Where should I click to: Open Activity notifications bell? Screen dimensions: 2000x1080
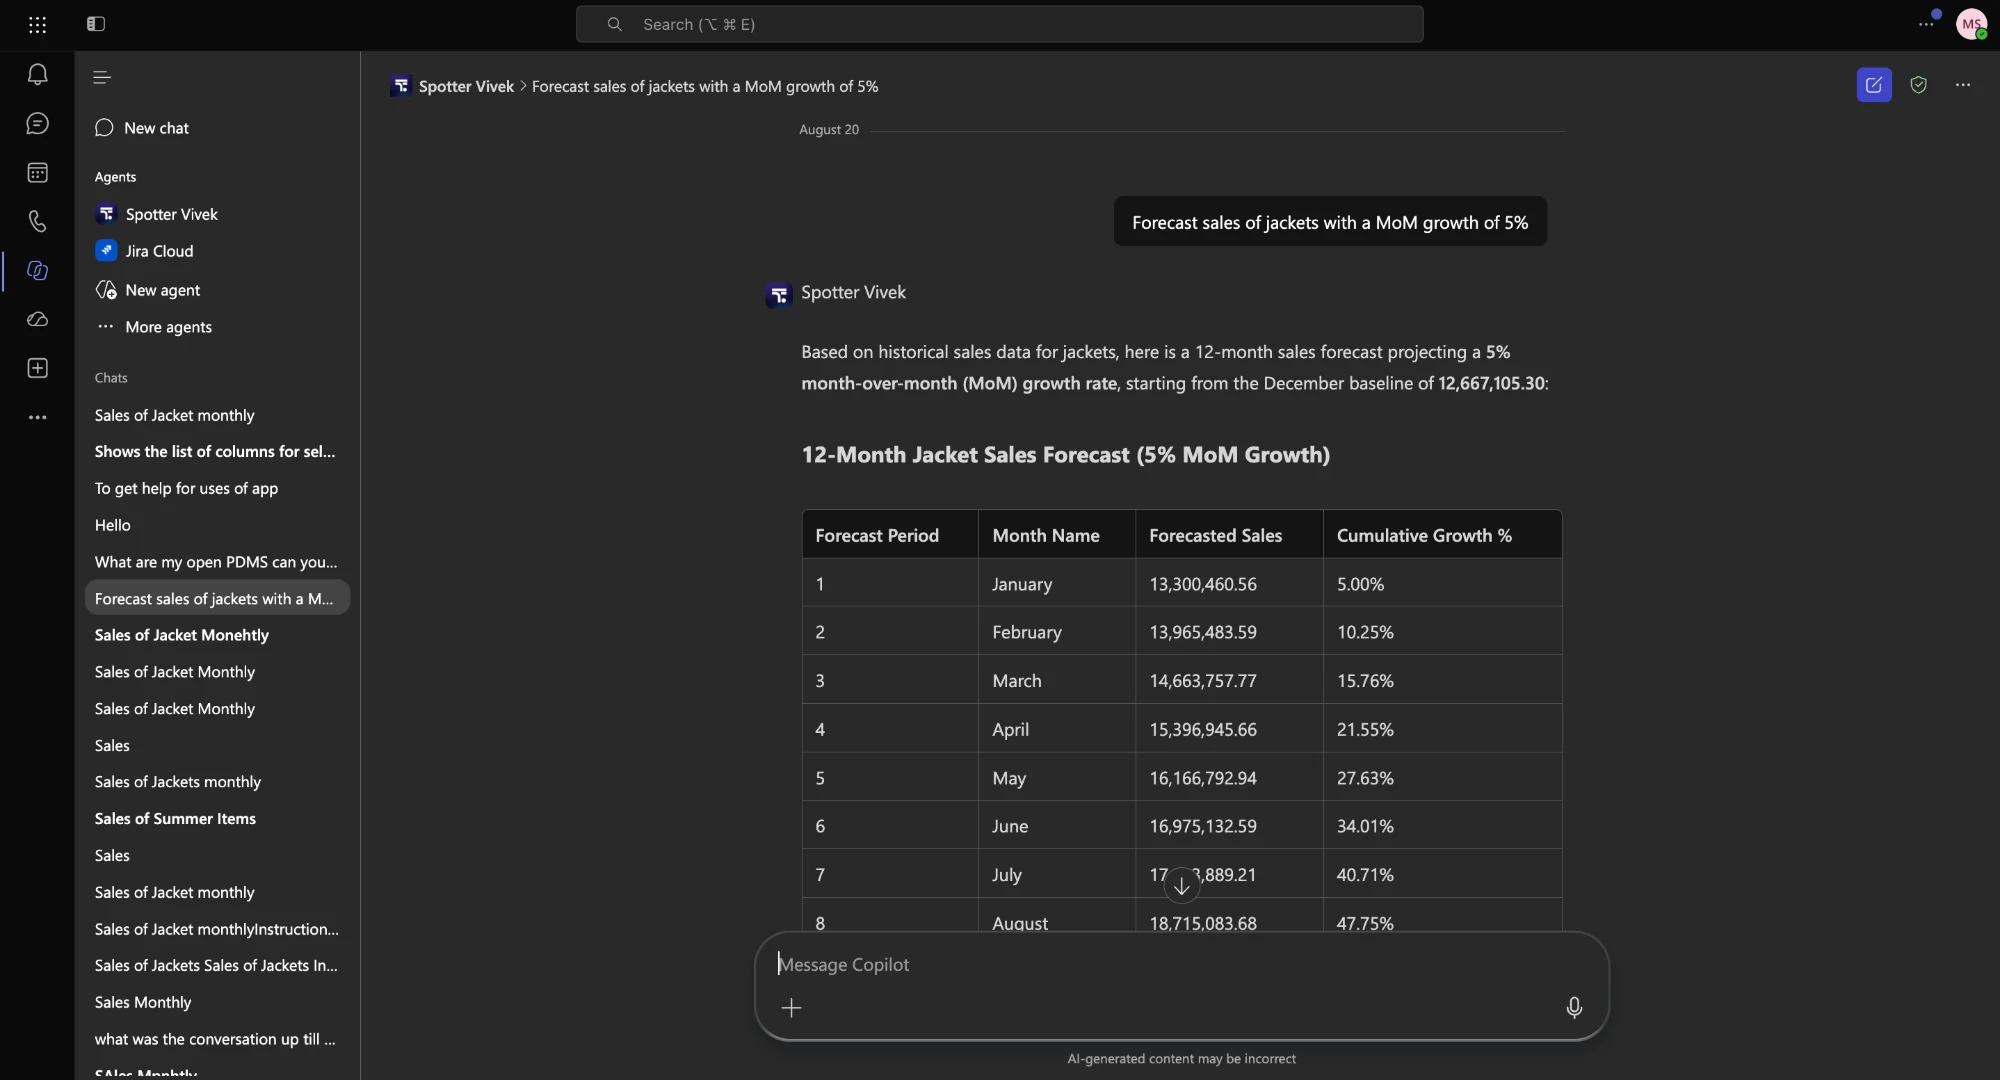click(x=37, y=74)
